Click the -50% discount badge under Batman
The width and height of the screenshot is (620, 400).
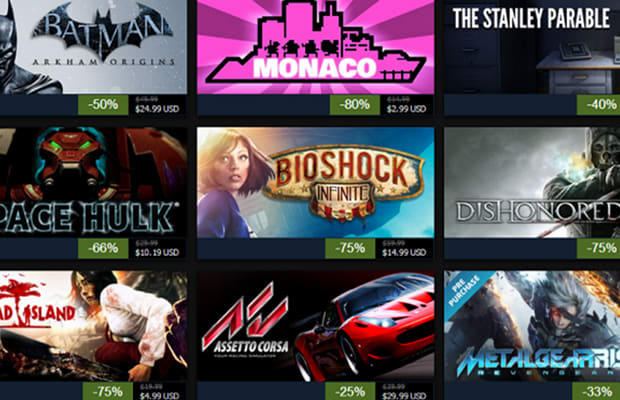(x=103, y=105)
